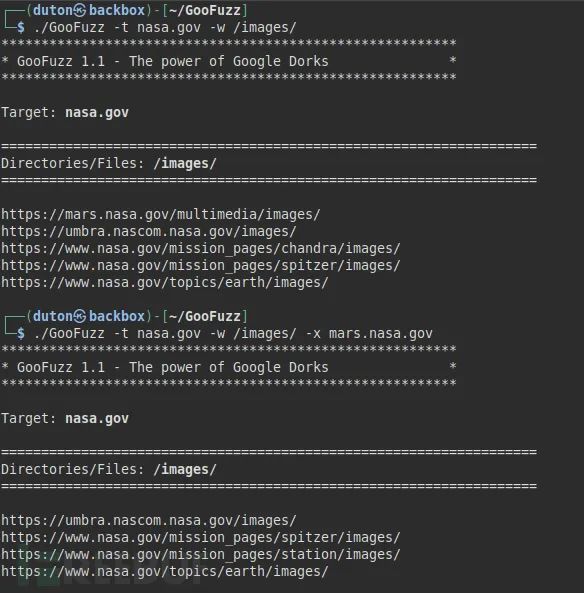Click first Directories/Files /images/ heading

coord(109,163)
